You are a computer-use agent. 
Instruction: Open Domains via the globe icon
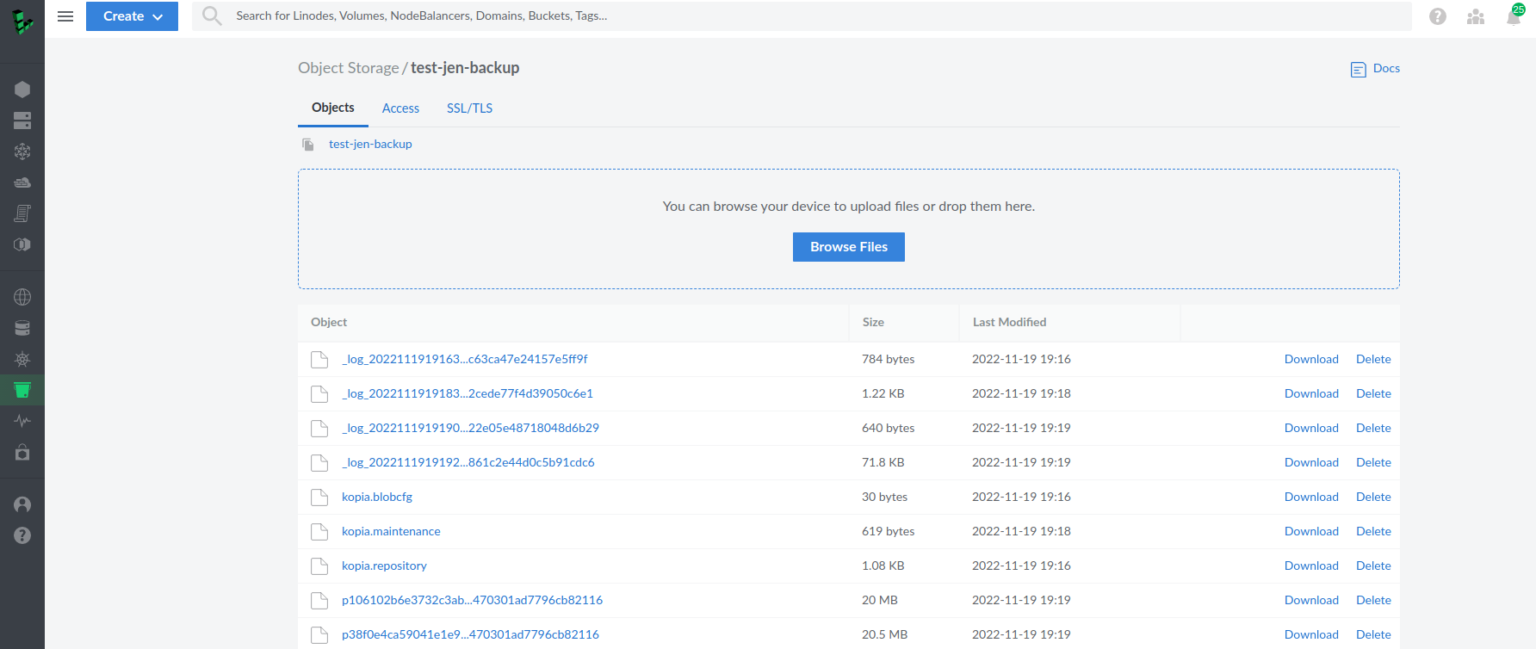coord(22,296)
